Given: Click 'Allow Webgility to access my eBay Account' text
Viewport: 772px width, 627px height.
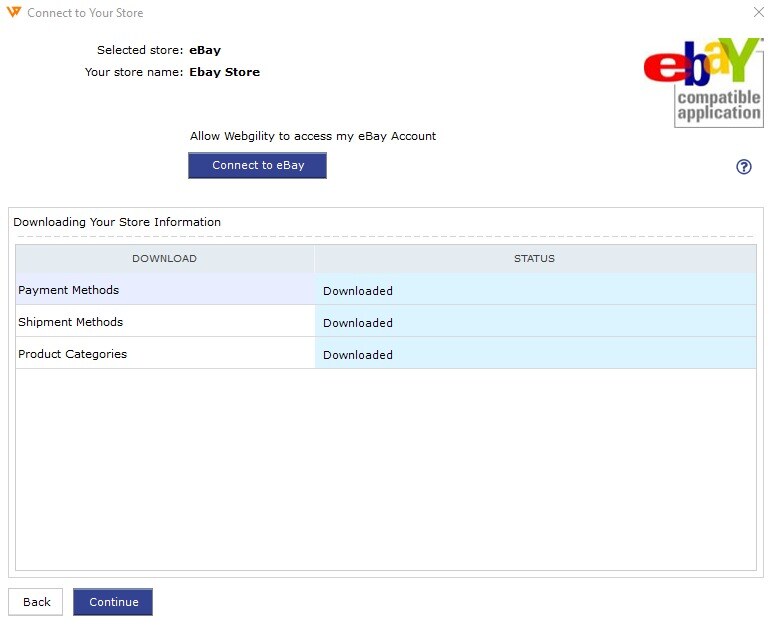Looking at the screenshot, I should (313, 136).
